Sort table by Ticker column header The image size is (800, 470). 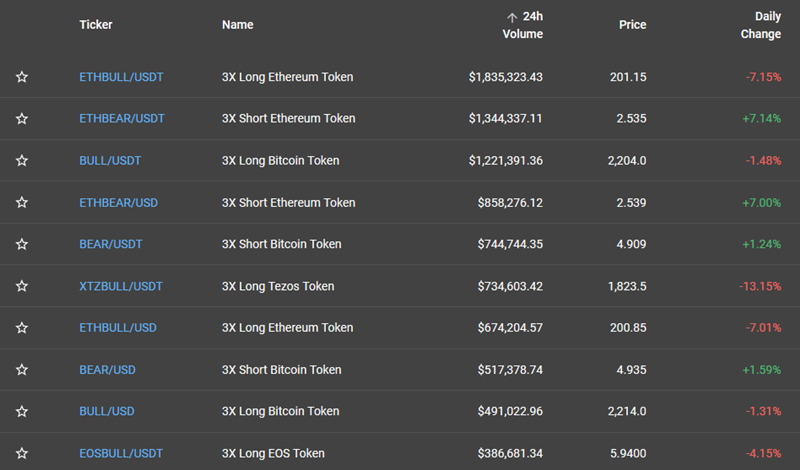(x=96, y=24)
